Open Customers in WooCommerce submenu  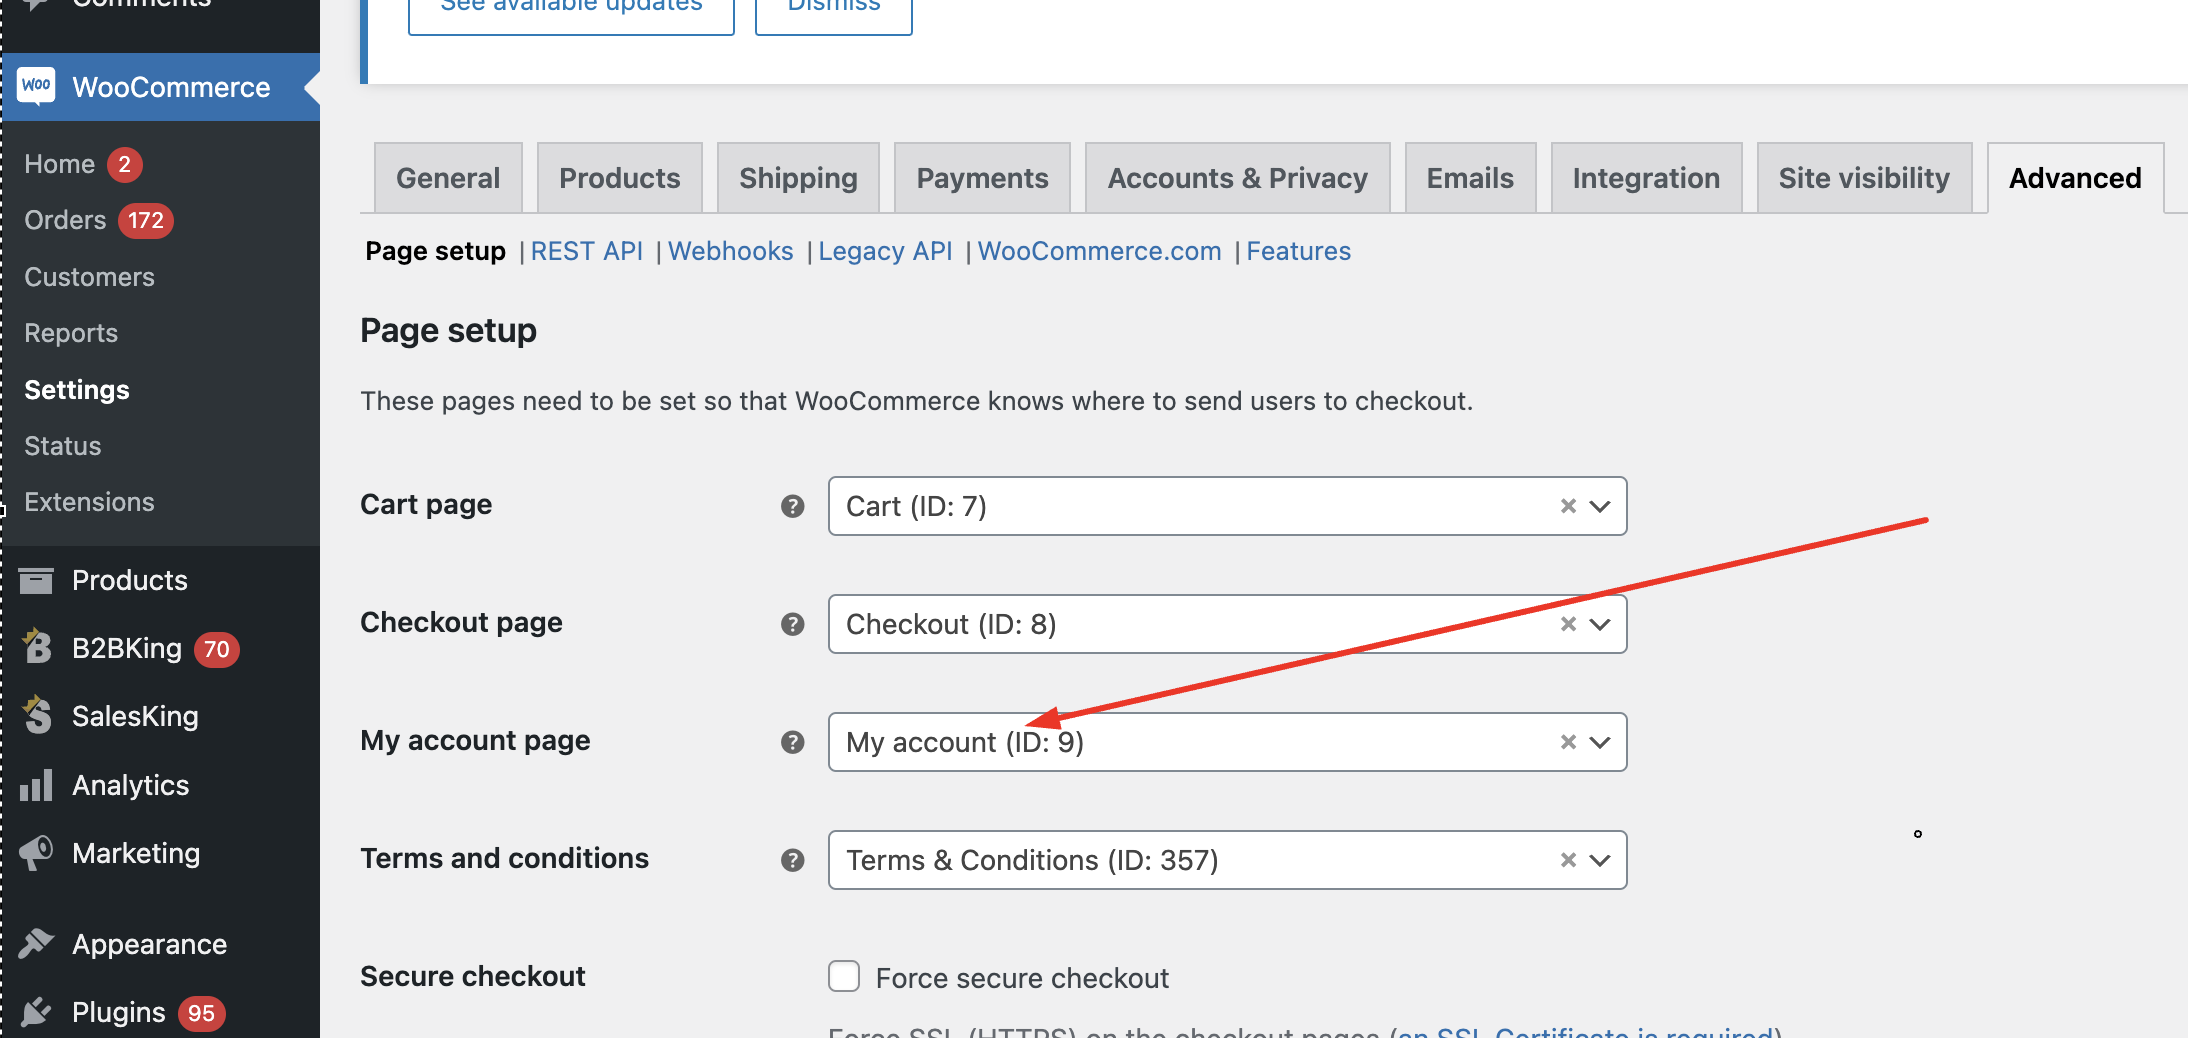click(89, 277)
